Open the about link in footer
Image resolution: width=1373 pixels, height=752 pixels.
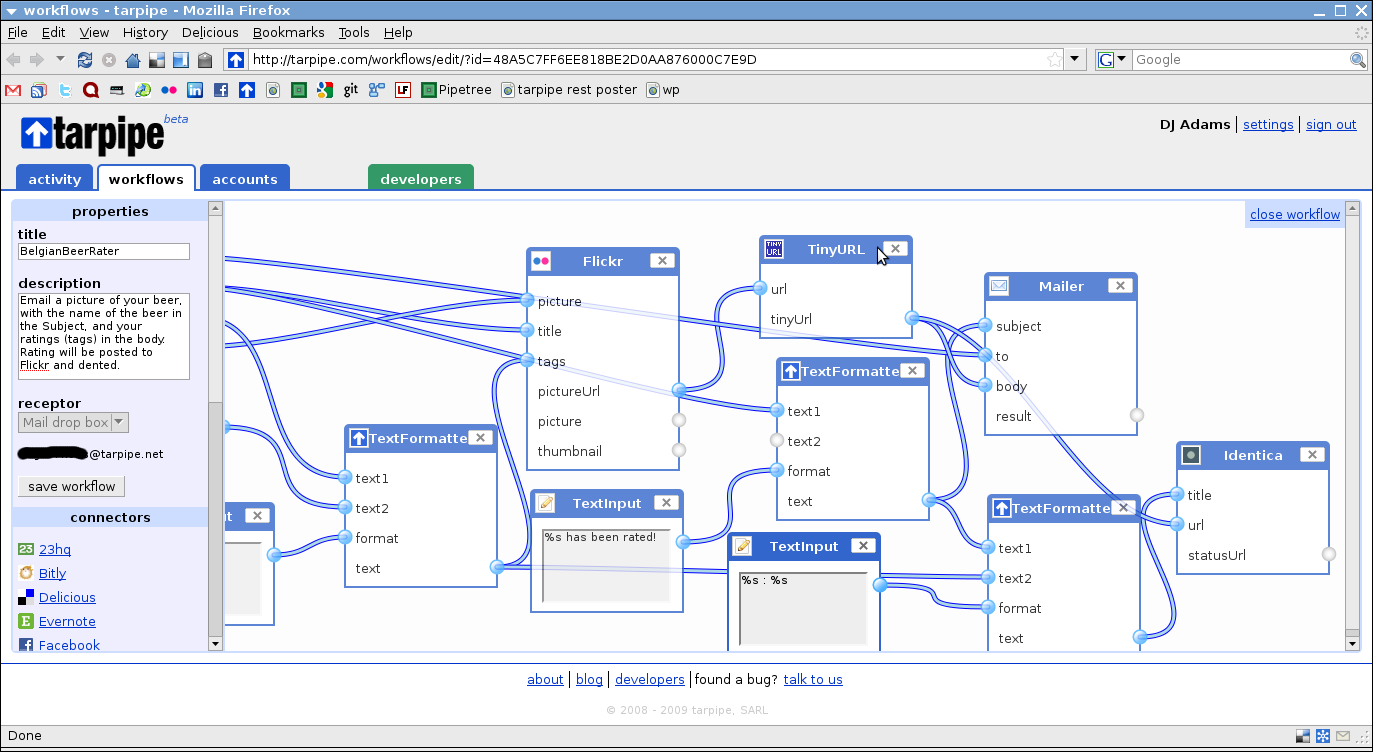(x=545, y=680)
